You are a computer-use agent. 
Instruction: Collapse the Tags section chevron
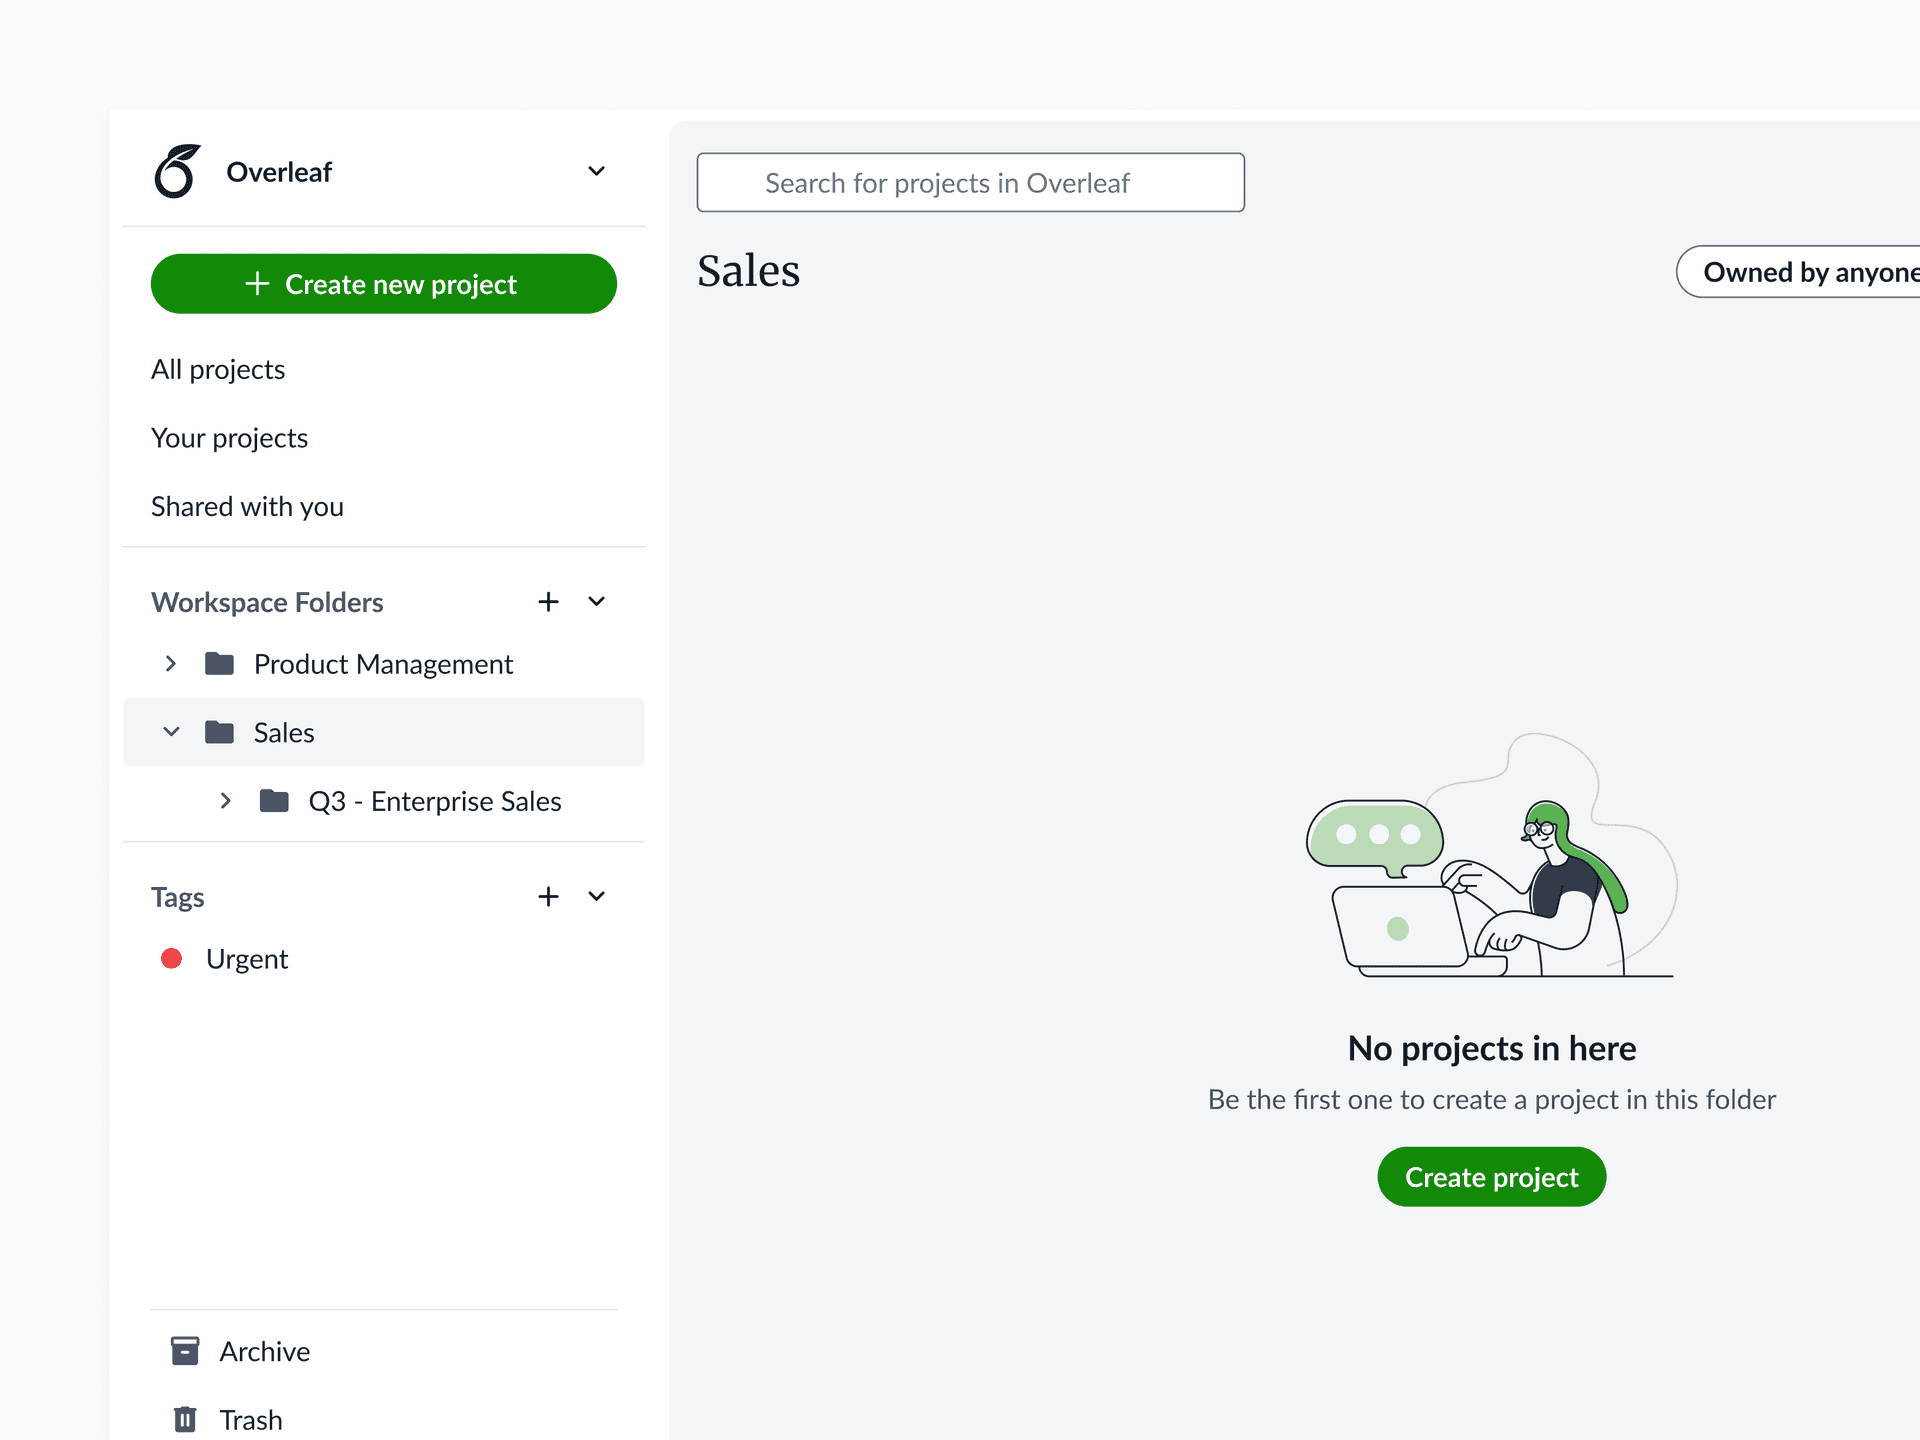[x=596, y=897]
